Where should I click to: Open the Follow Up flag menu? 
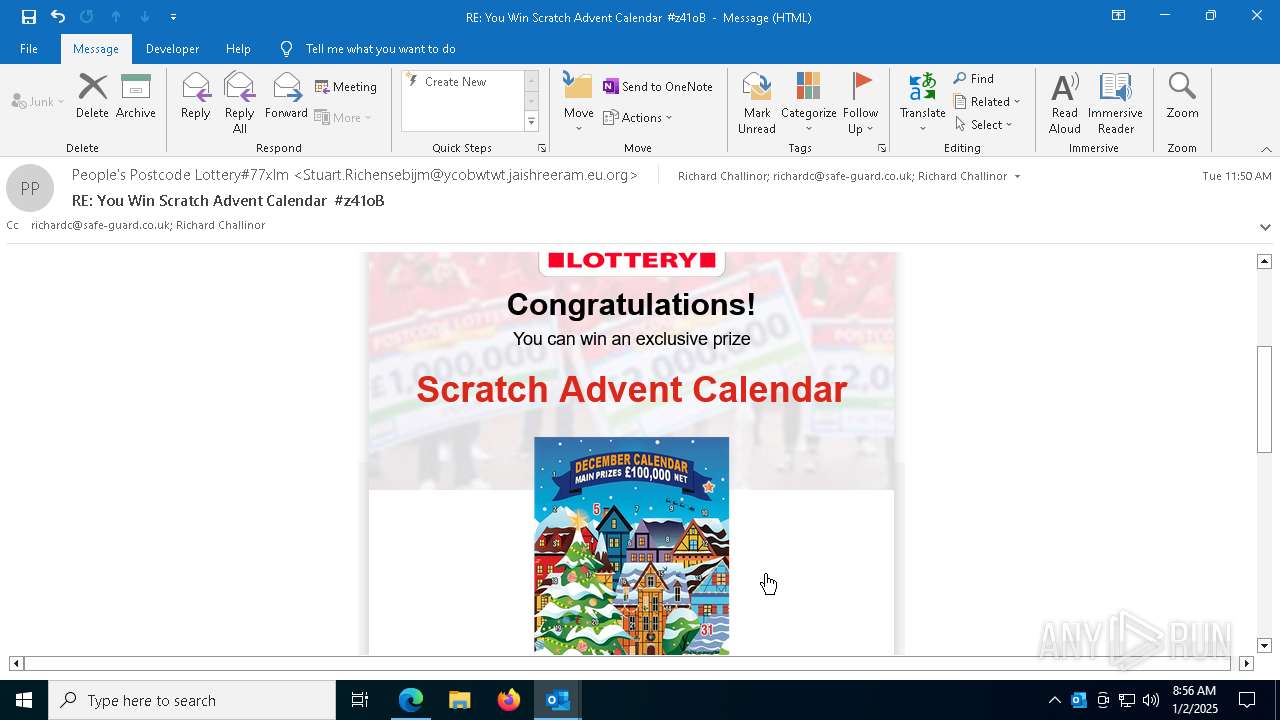point(860,103)
